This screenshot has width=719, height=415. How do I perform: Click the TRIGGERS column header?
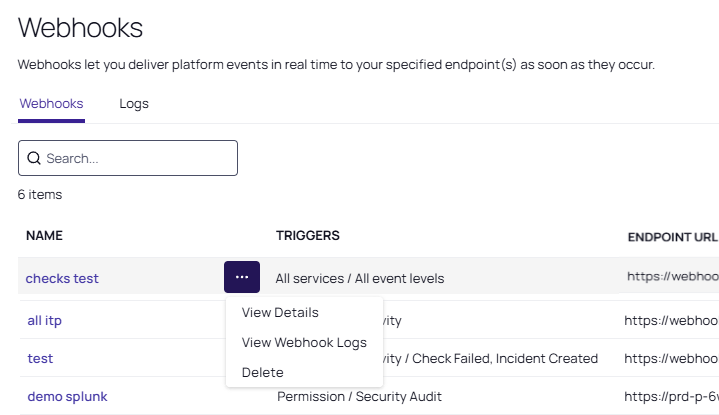tap(307, 236)
